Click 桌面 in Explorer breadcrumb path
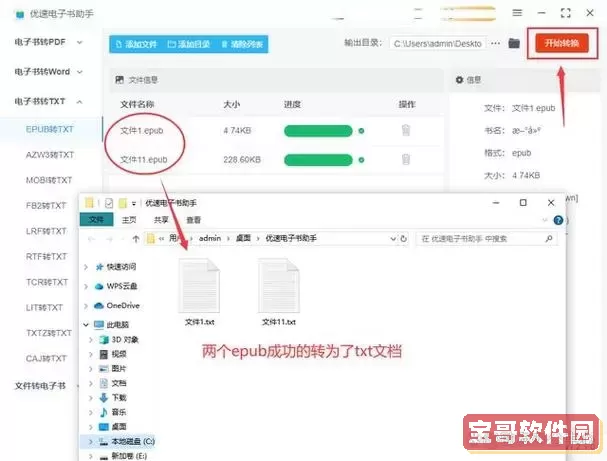Image resolution: width=607 pixels, height=461 pixels. coord(243,238)
